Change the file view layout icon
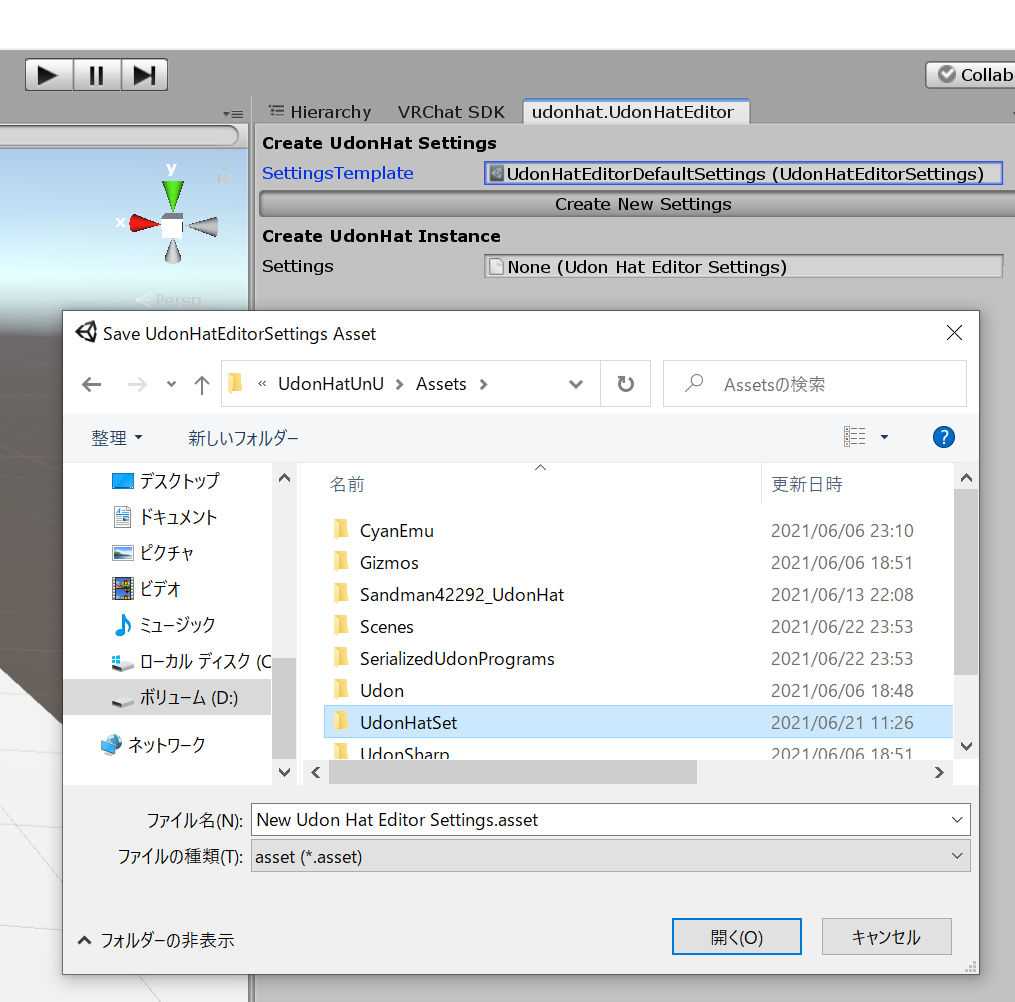The width and height of the screenshot is (1015, 1002). 854,437
